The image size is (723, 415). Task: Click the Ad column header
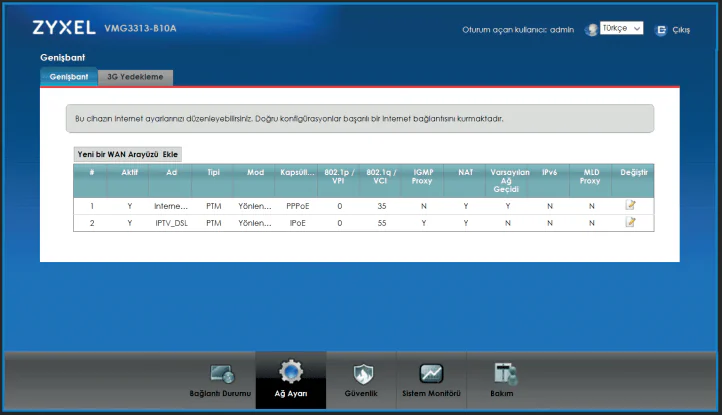[x=171, y=172]
